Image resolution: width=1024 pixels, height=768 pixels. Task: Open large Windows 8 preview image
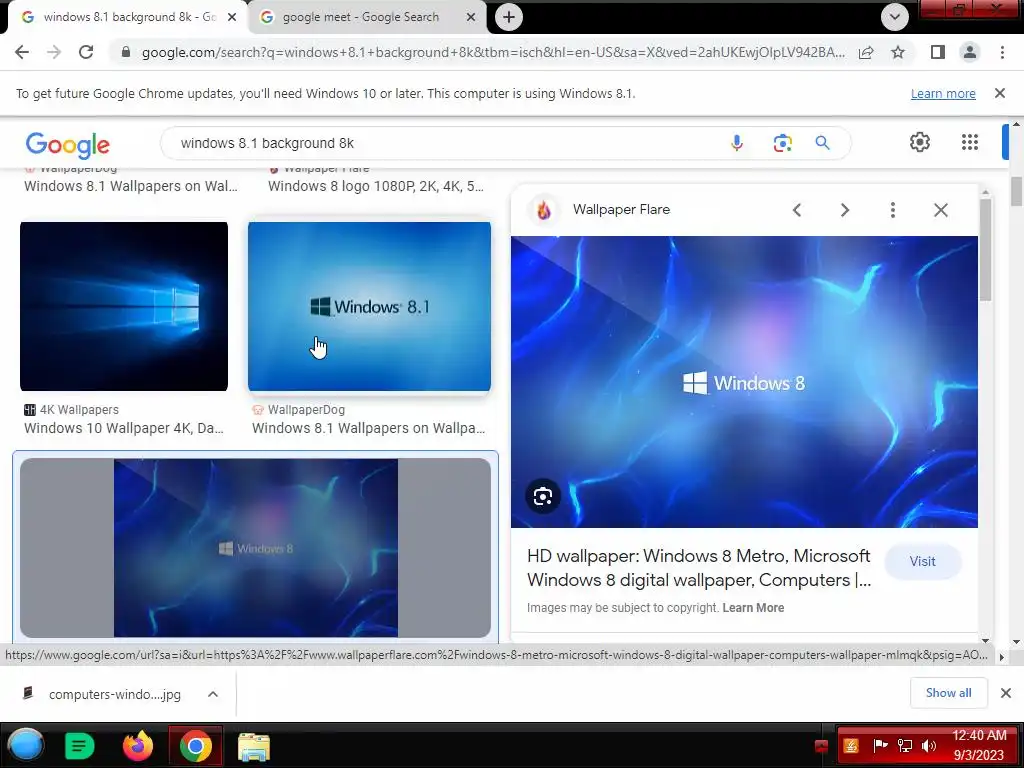click(744, 382)
